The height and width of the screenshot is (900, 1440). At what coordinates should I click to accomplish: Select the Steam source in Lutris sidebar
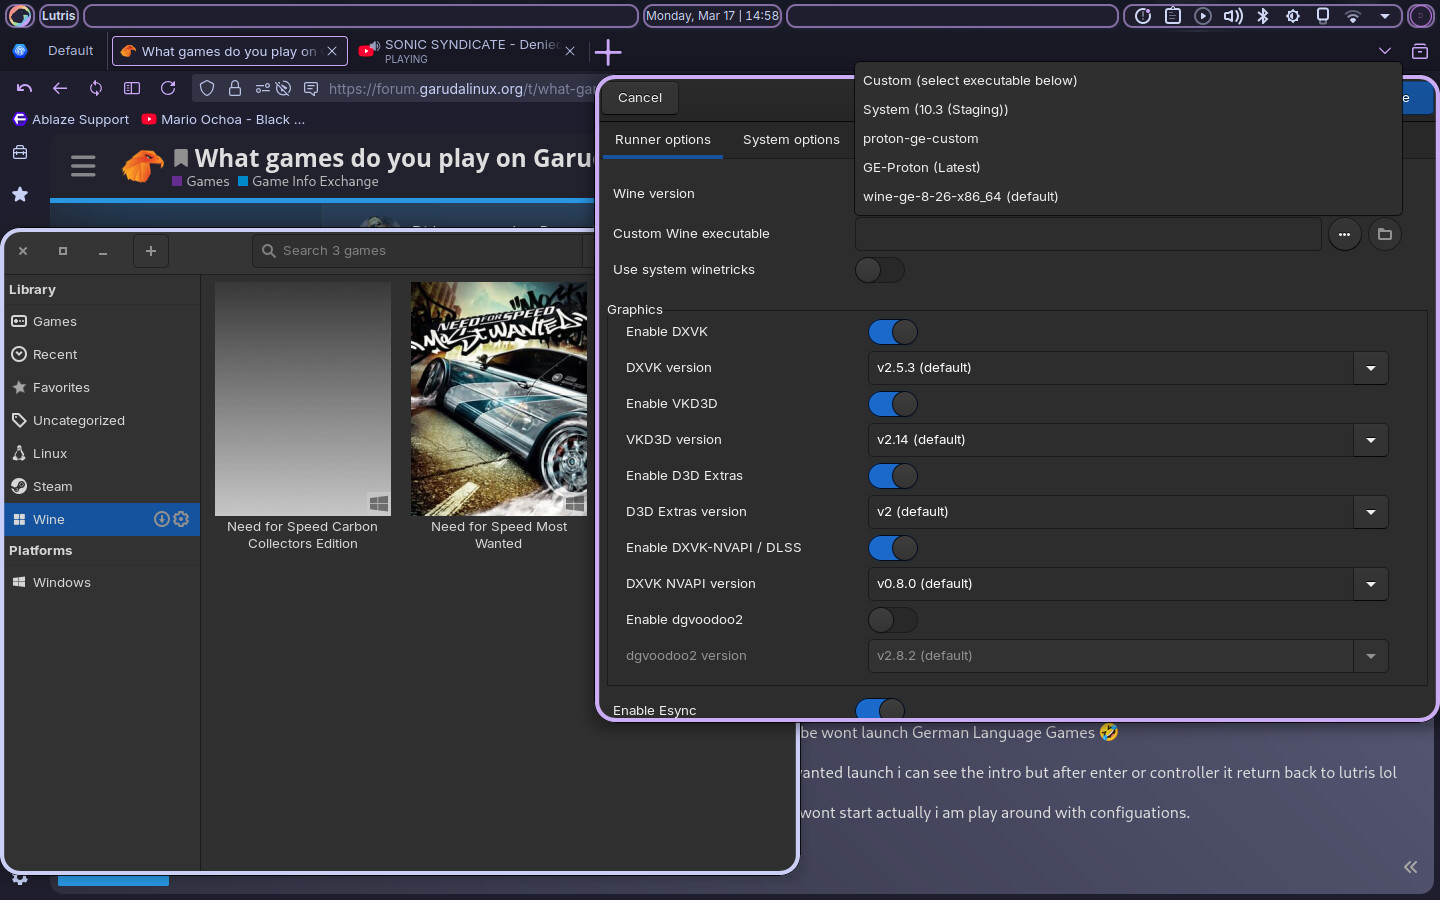tap(102, 487)
